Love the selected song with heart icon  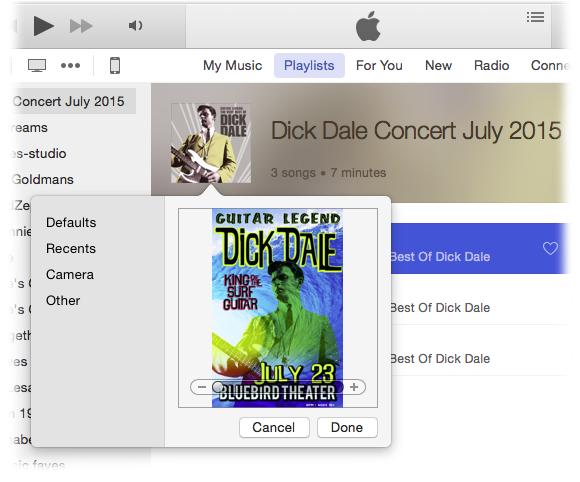[x=550, y=248]
